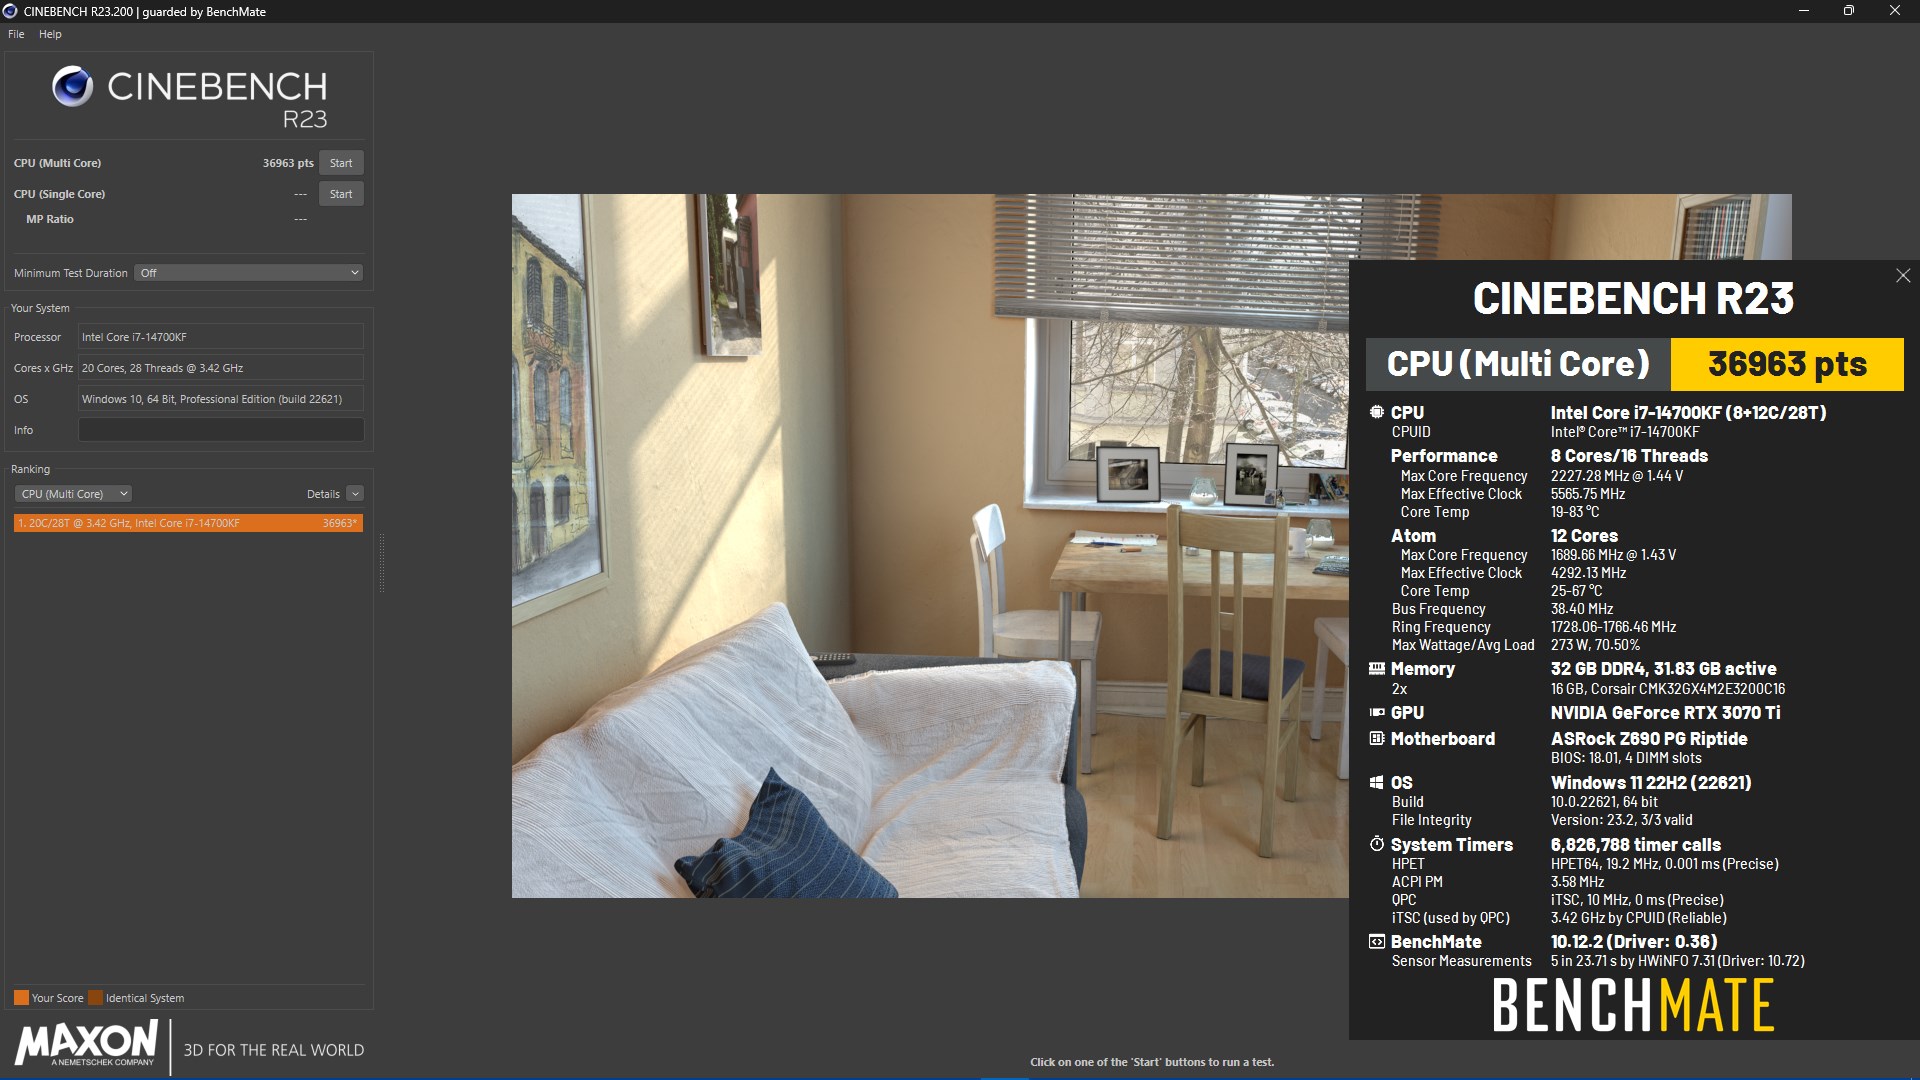Viewport: 1920px width, 1080px height.
Task: Click the 3D FOR THE REAL WORLD slogan
Action: [274, 1050]
